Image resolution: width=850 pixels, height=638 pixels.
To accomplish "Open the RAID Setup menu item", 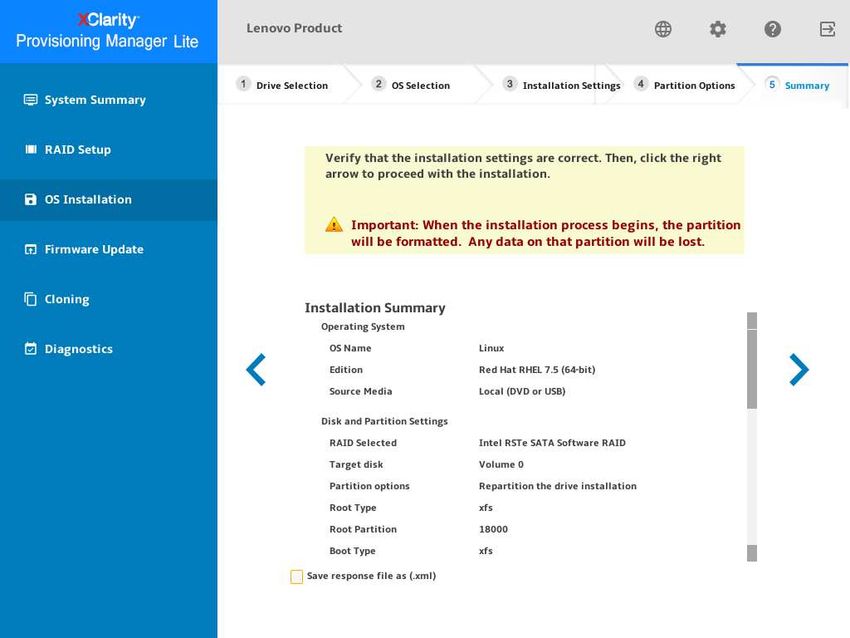I will [x=108, y=150].
